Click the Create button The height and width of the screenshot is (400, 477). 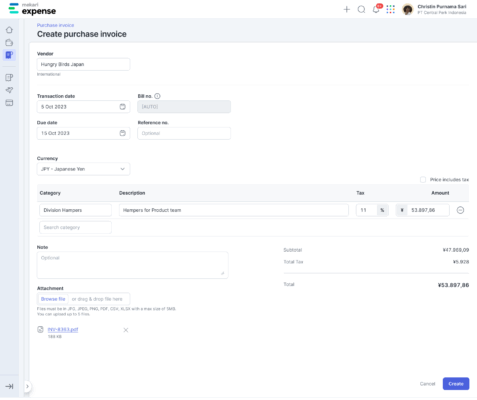point(456,384)
